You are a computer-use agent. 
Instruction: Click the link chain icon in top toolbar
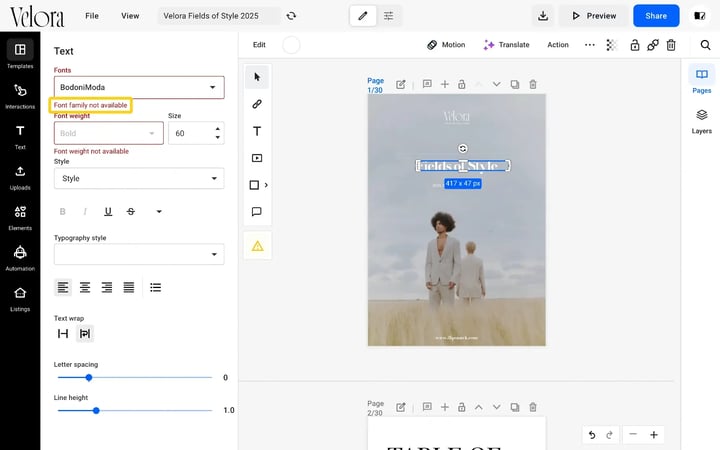652,45
